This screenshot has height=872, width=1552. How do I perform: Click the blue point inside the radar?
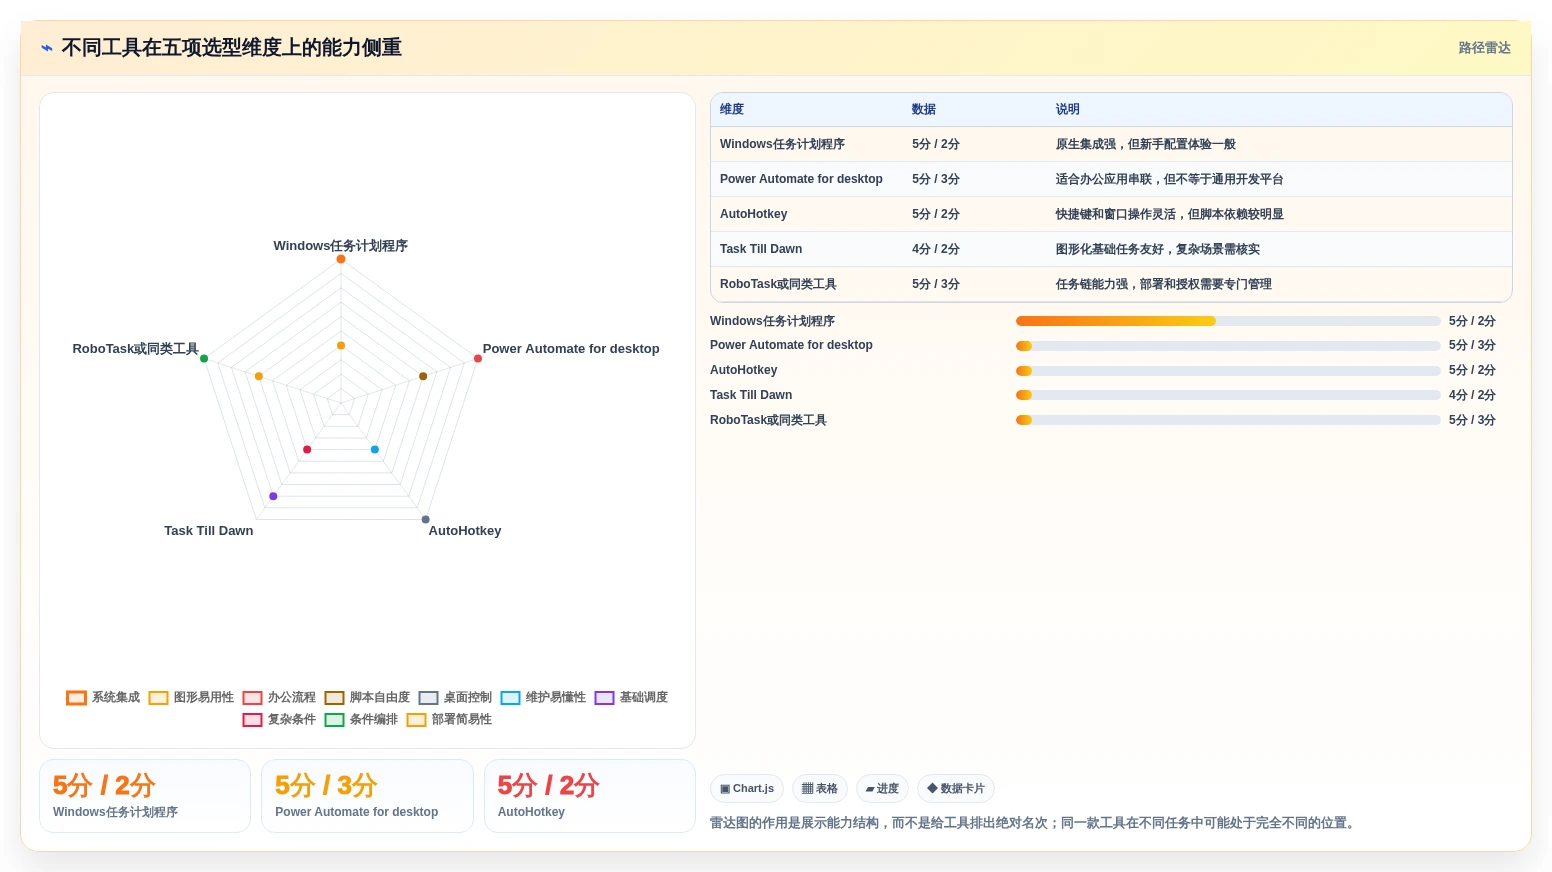point(375,450)
